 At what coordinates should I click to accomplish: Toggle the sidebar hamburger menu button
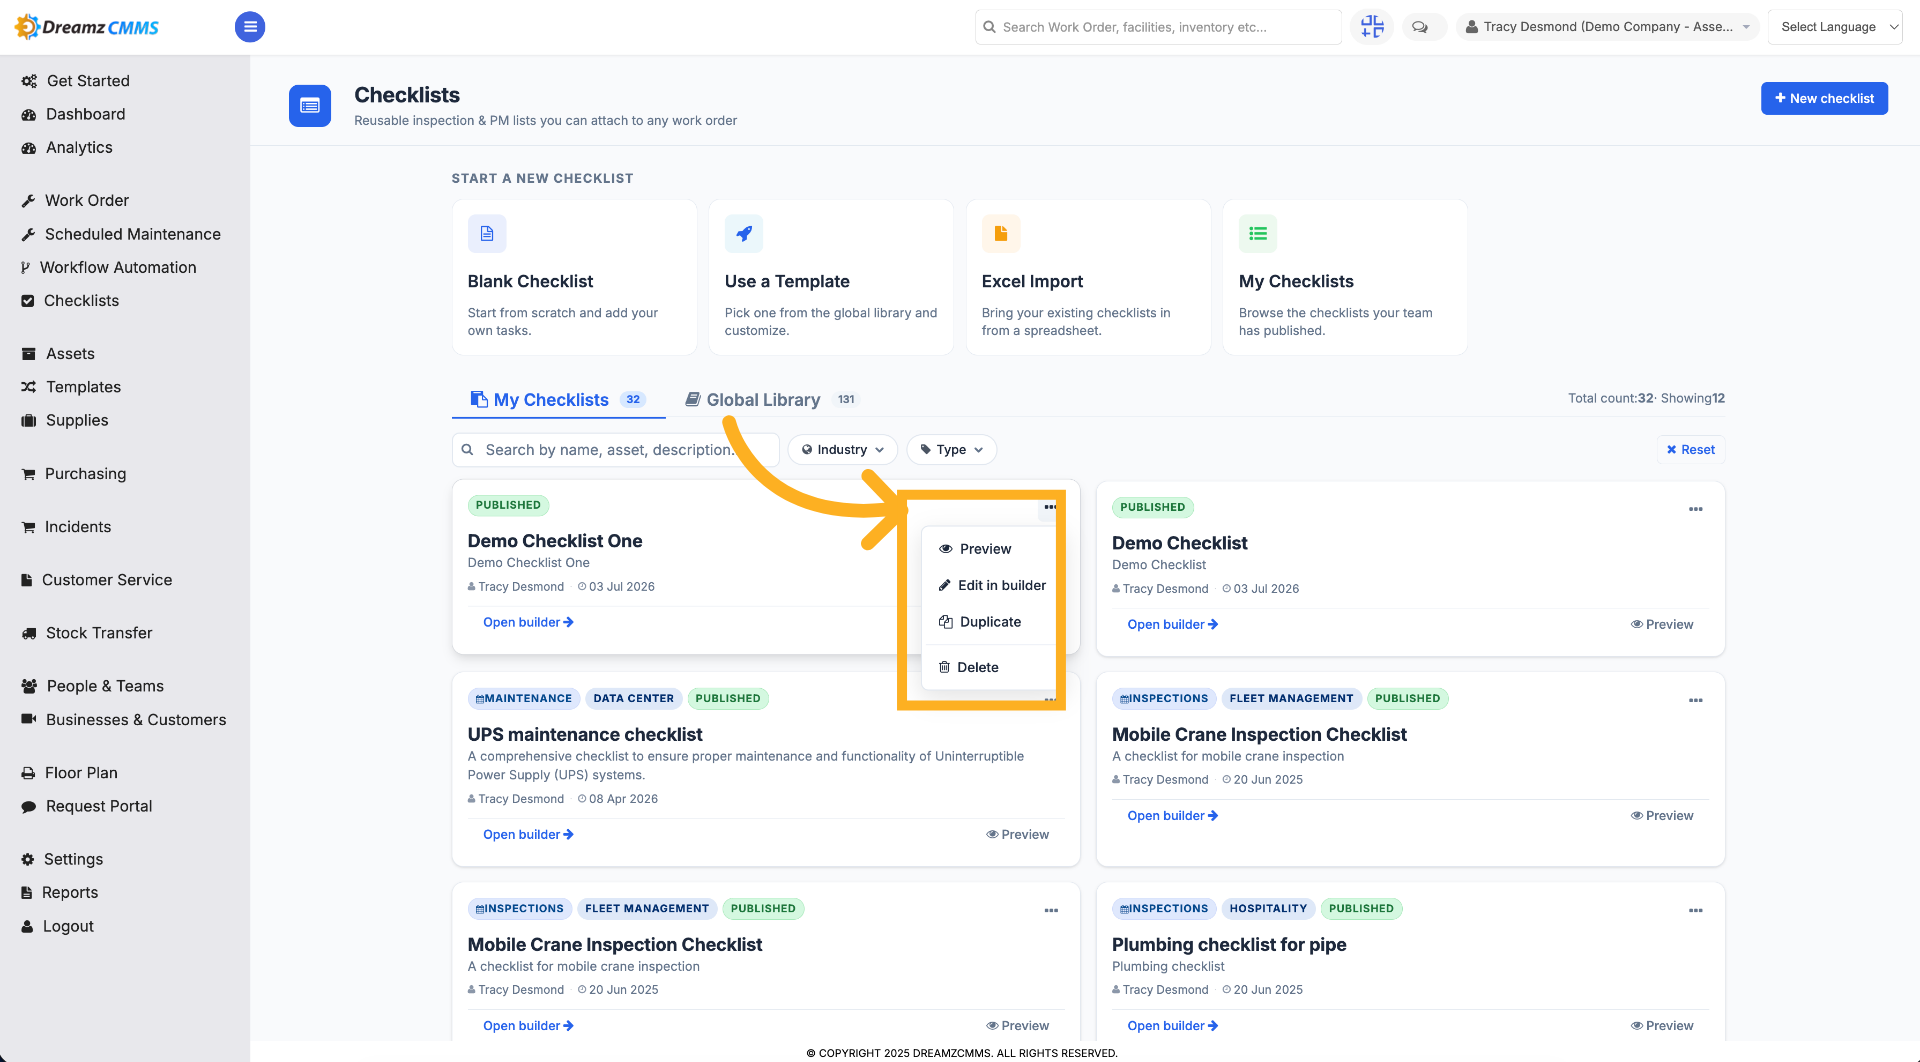click(x=250, y=27)
